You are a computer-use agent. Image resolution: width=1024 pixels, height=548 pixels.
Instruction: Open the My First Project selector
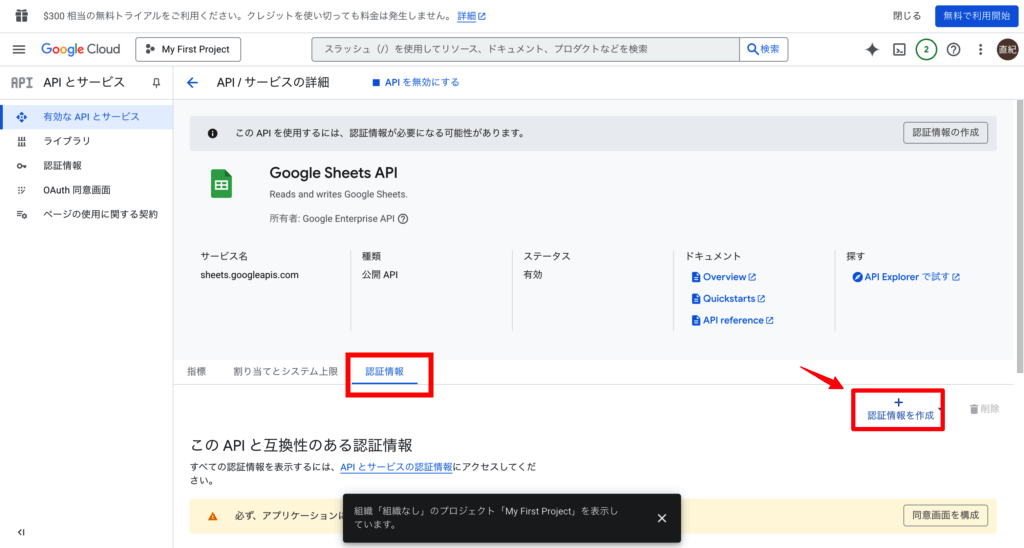[188, 49]
